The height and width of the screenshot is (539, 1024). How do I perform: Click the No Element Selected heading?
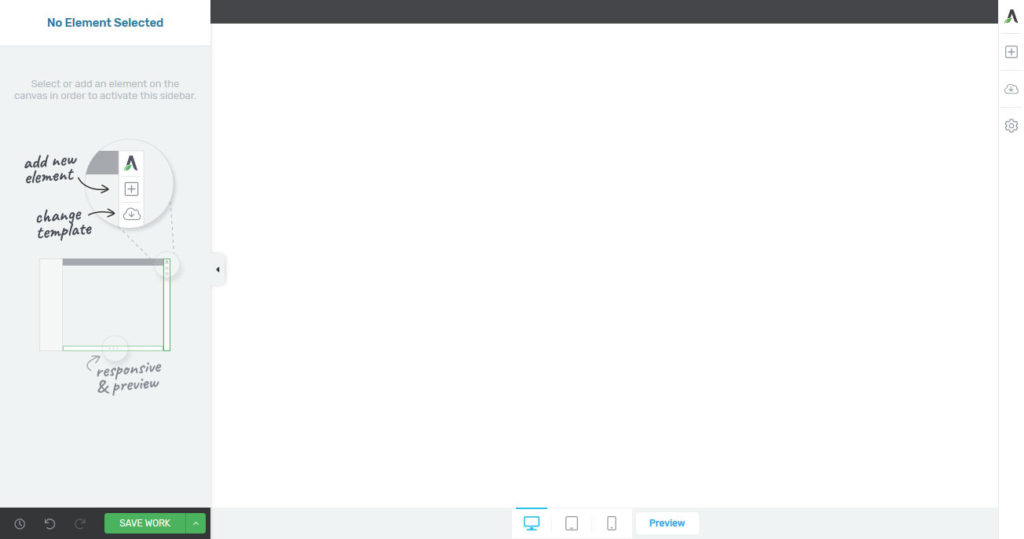[105, 23]
